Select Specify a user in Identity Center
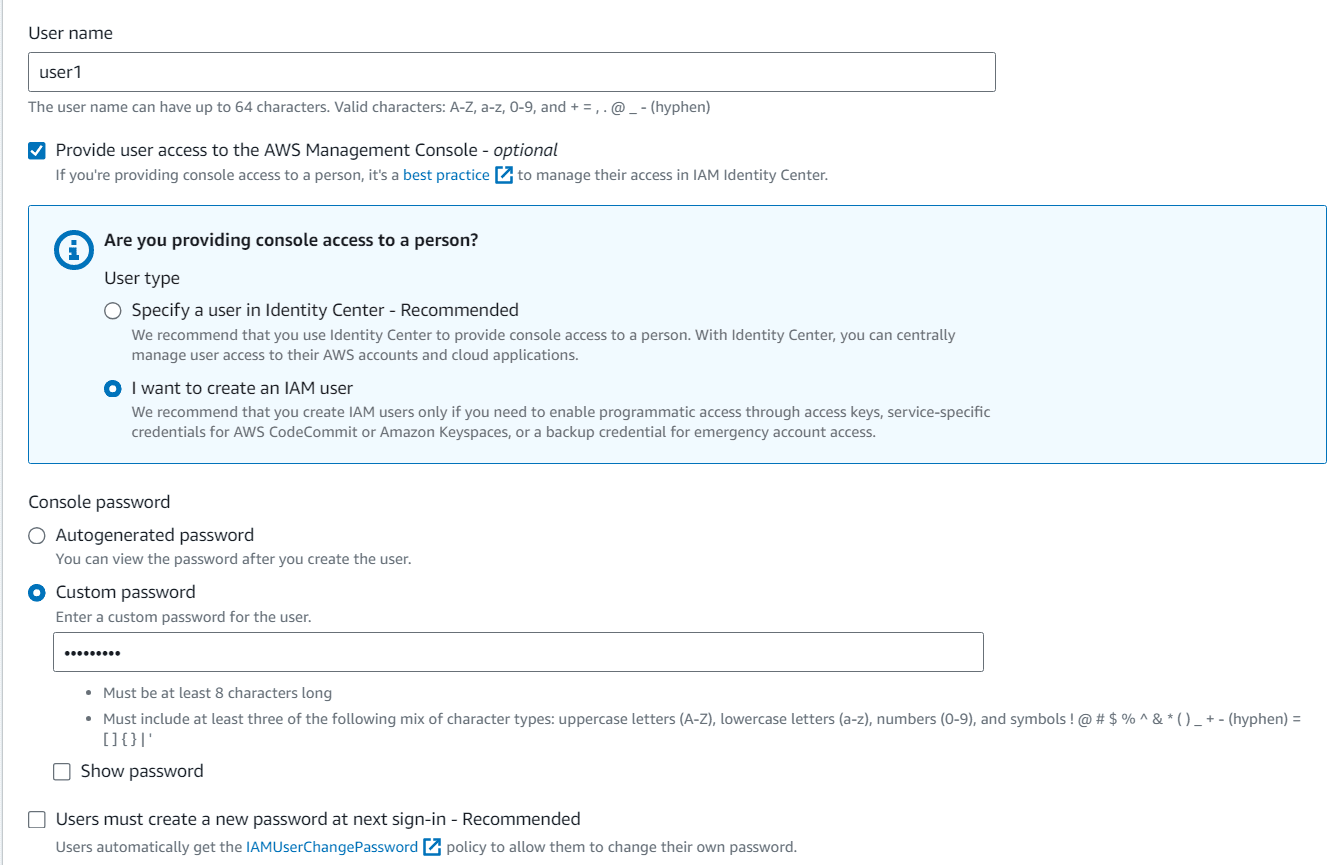1336x865 pixels. click(x=112, y=310)
